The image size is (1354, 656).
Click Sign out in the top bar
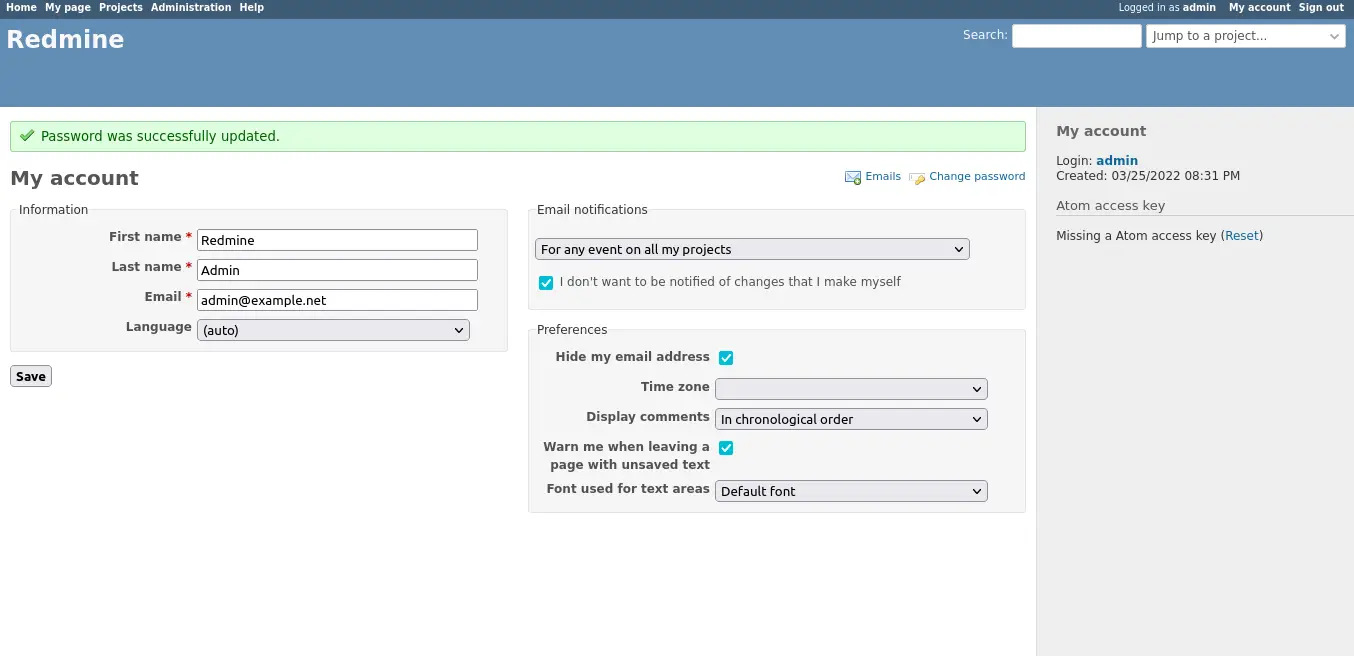click(1321, 7)
